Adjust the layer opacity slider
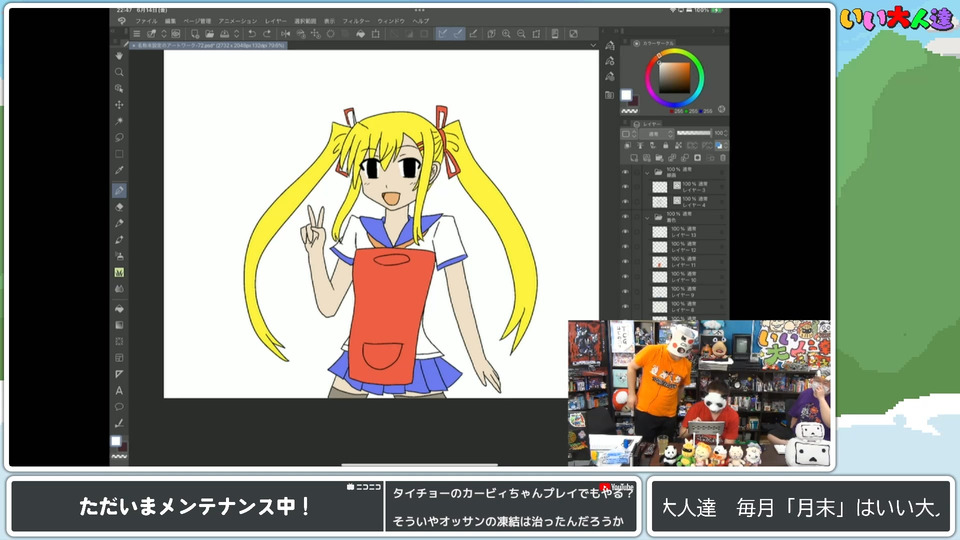This screenshot has width=960, height=540. 695,132
